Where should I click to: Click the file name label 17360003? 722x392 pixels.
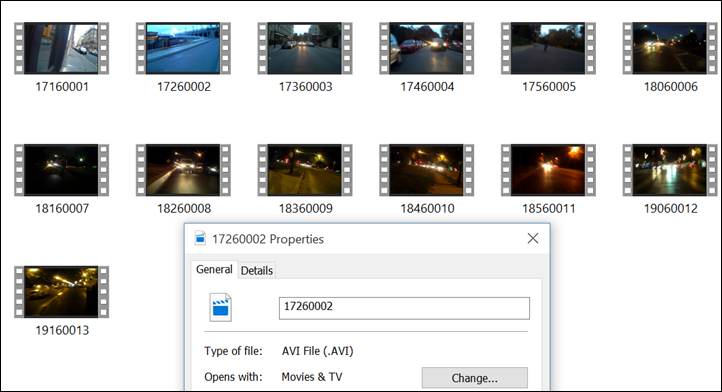tap(305, 87)
